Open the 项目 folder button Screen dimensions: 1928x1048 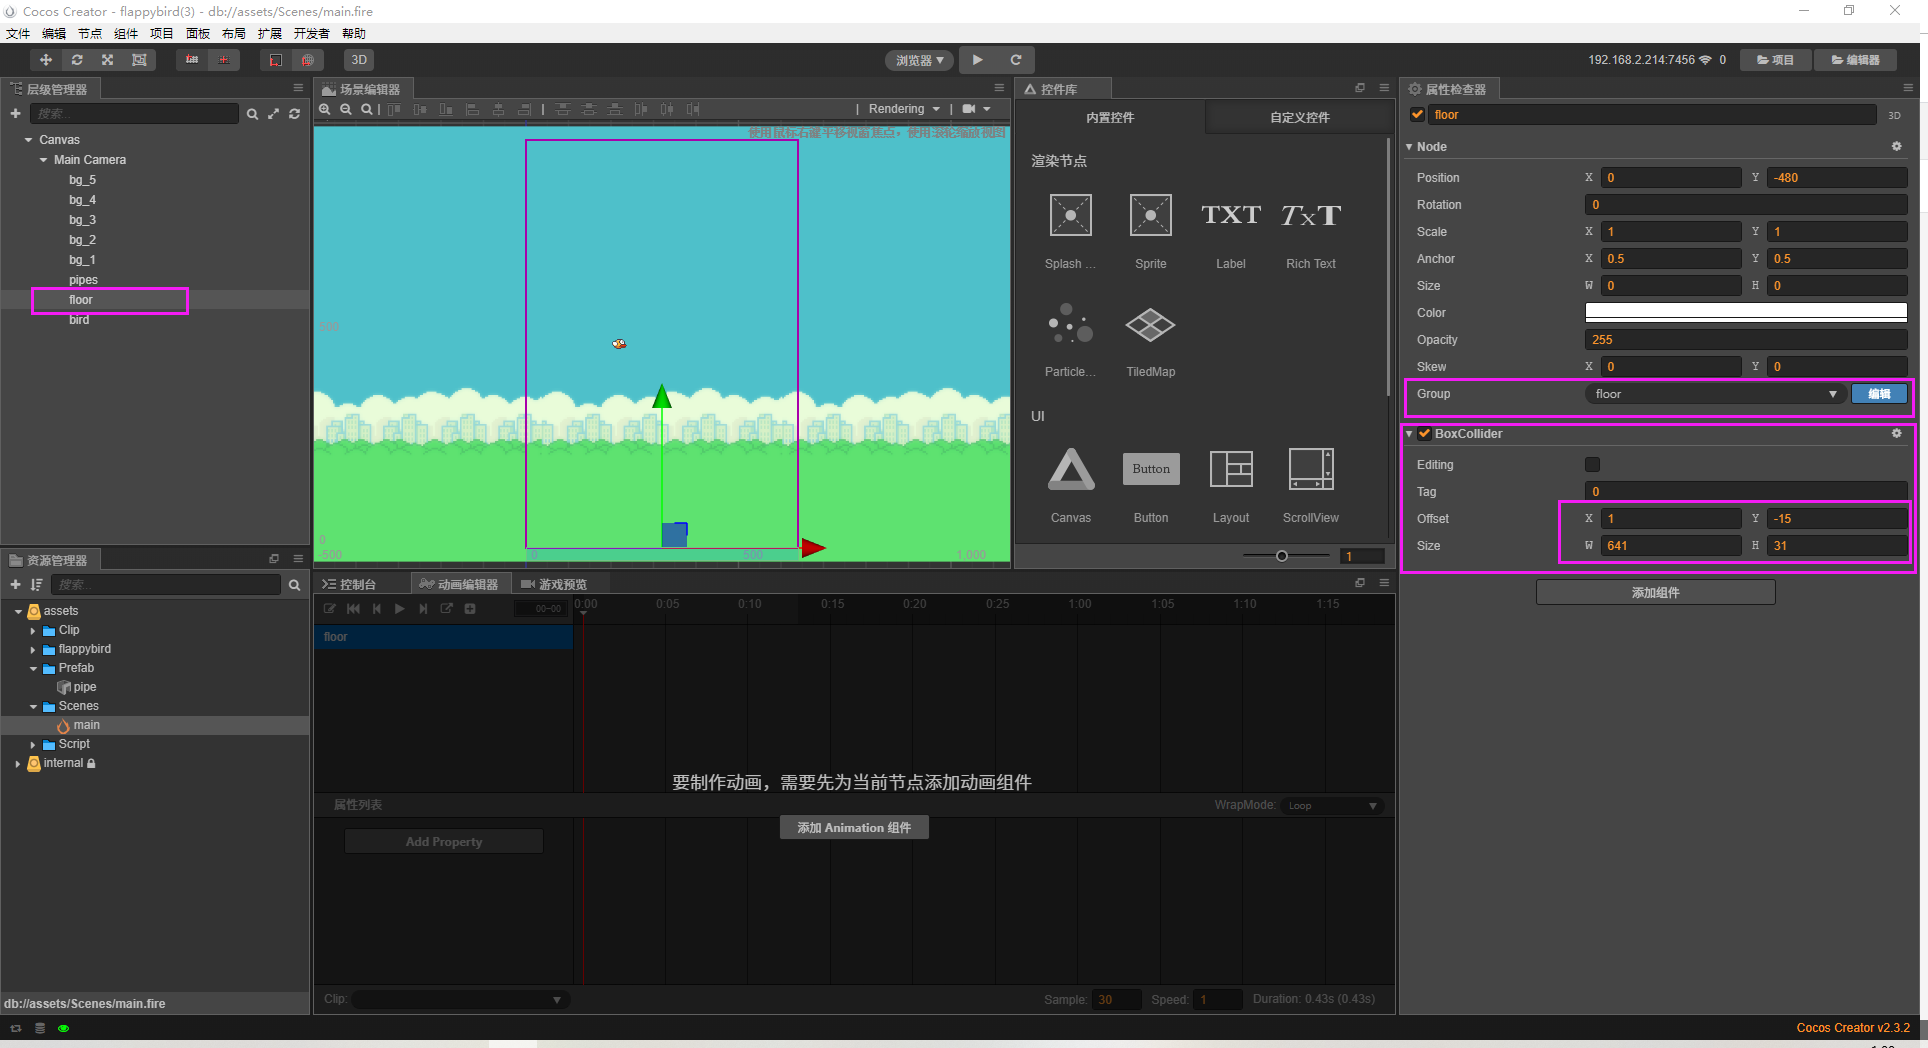click(1775, 60)
